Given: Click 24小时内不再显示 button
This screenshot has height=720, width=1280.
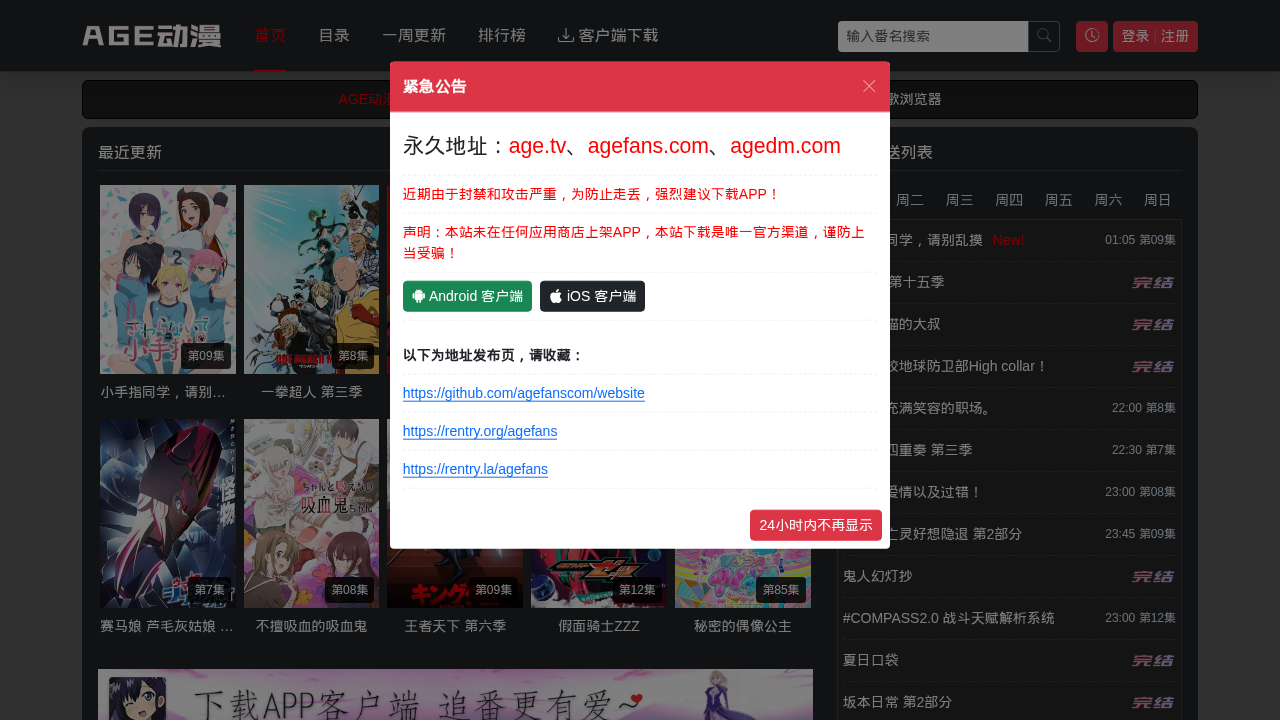Looking at the screenshot, I should coord(815,525).
